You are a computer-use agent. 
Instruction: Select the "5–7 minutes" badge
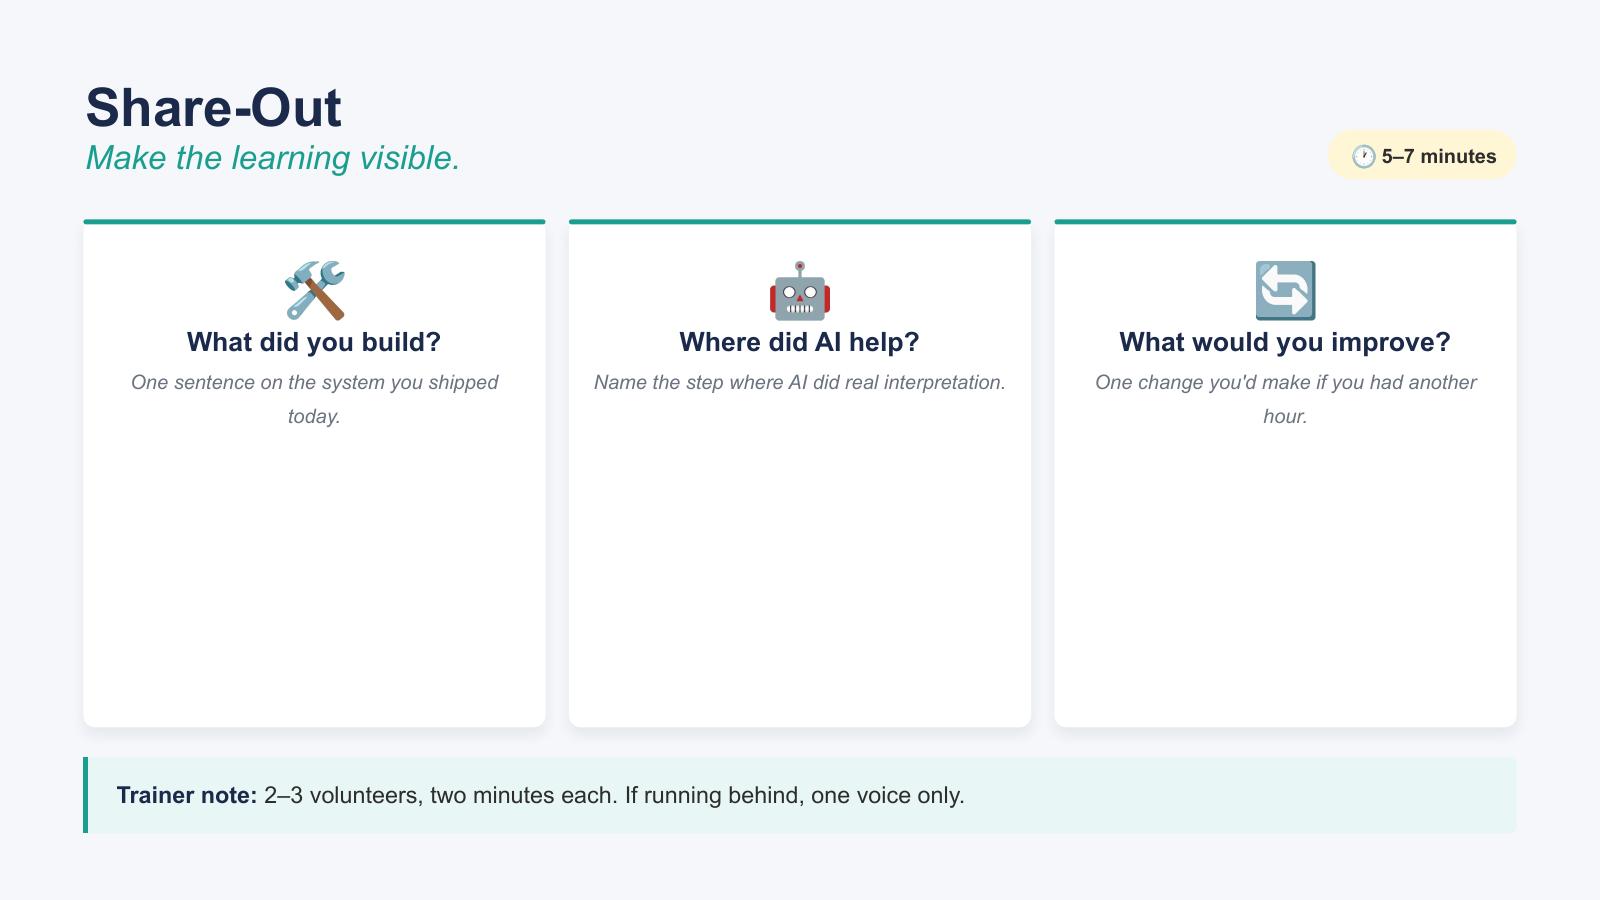pos(1422,155)
